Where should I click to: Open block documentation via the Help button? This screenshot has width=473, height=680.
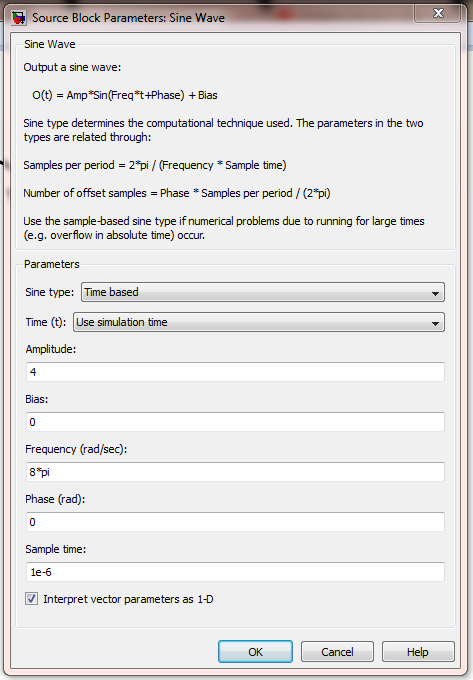418,652
